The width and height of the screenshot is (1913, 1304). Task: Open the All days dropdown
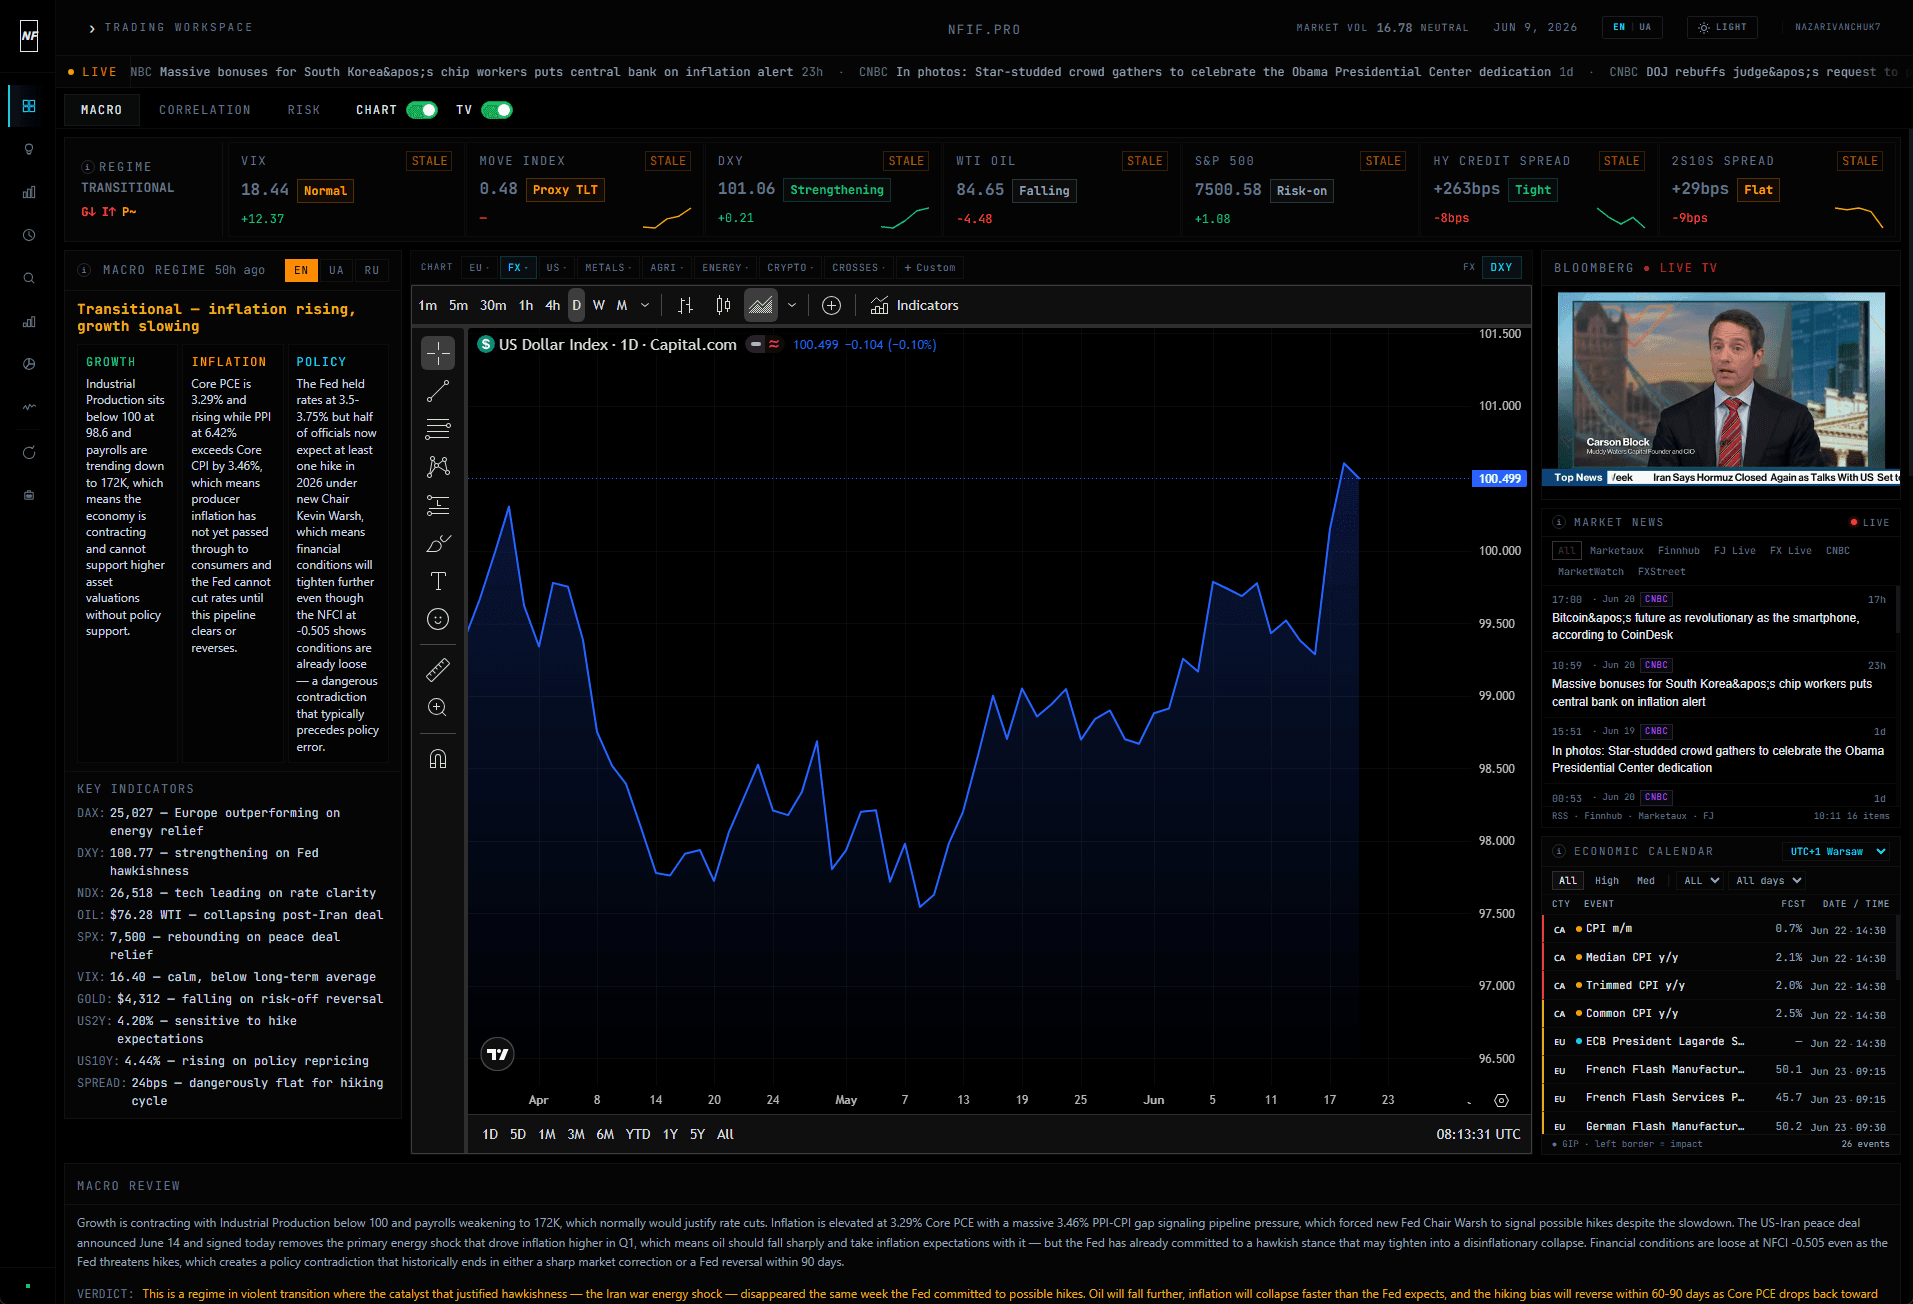click(1768, 881)
